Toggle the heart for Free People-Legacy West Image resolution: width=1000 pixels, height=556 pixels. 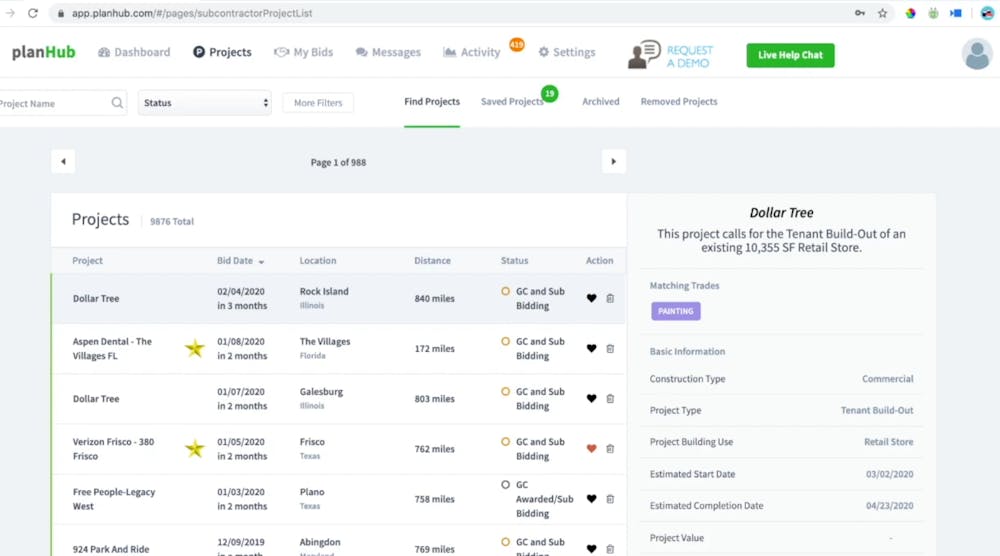(591, 498)
